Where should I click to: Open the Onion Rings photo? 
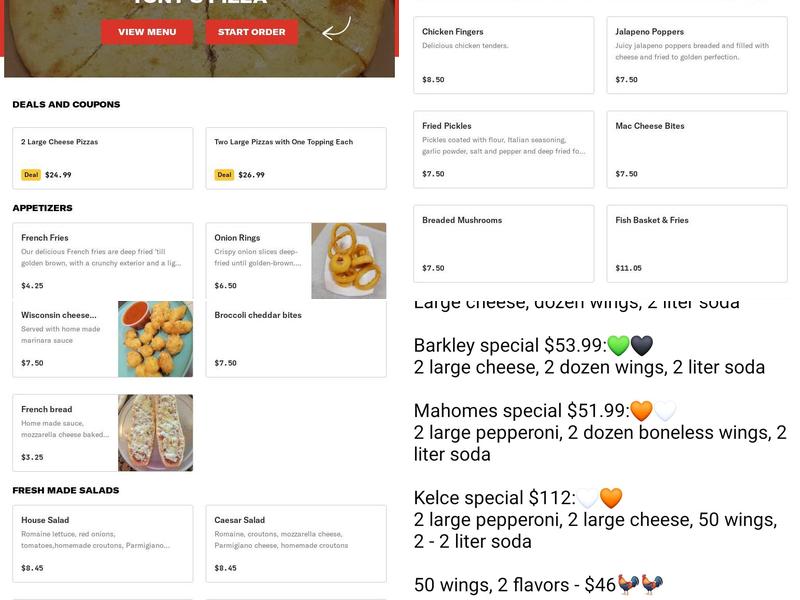point(348,260)
